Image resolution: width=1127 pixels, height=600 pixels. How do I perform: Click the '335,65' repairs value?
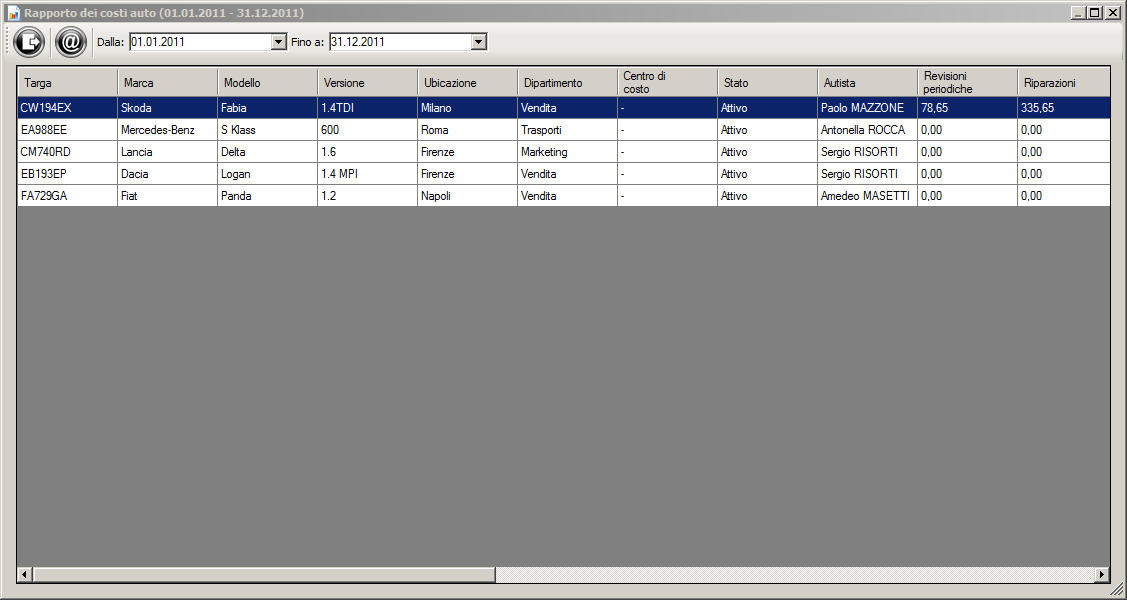click(x=1063, y=108)
